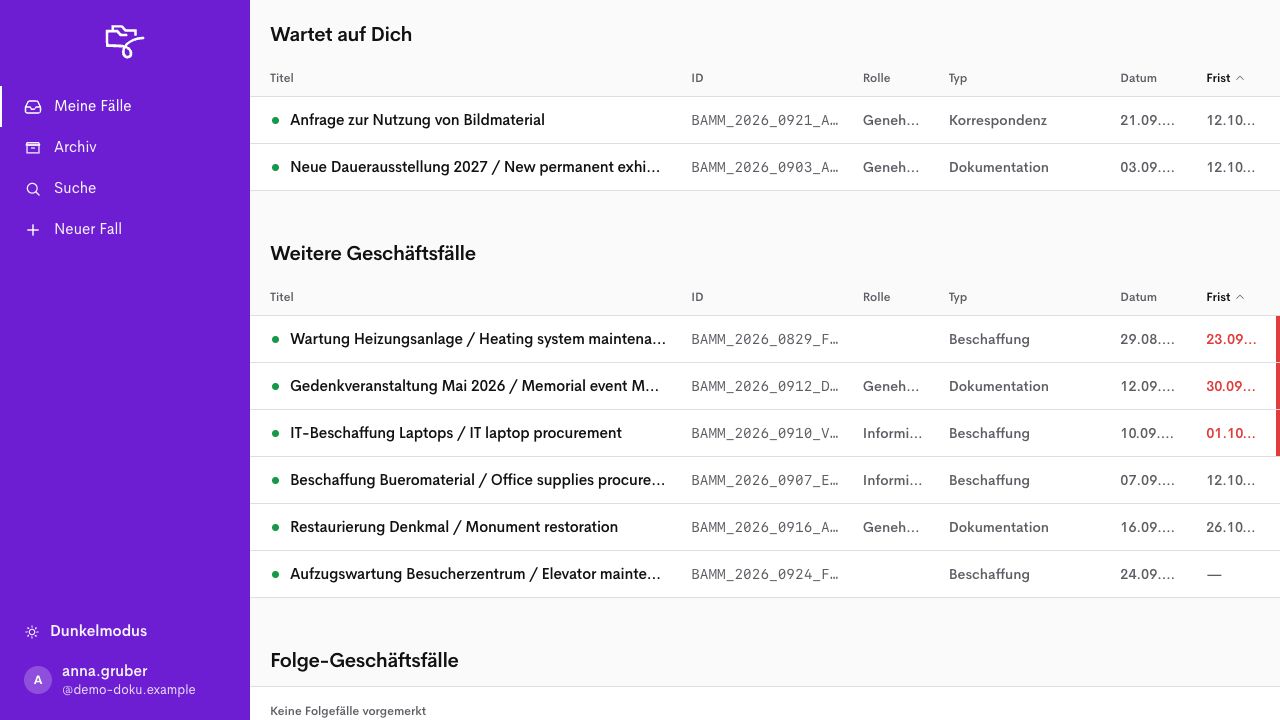Open Wartung Heizungsanlage case
The image size is (1280, 720).
pyautogui.click(x=765, y=339)
